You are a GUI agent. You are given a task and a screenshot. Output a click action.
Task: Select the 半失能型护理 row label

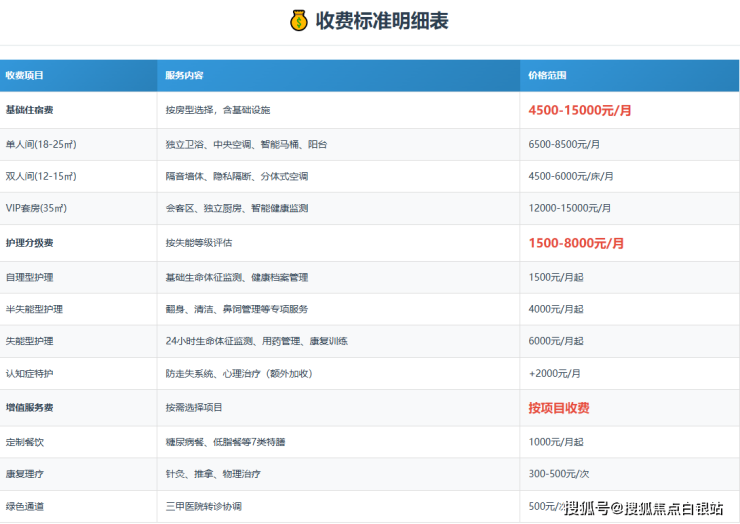(x=34, y=309)
